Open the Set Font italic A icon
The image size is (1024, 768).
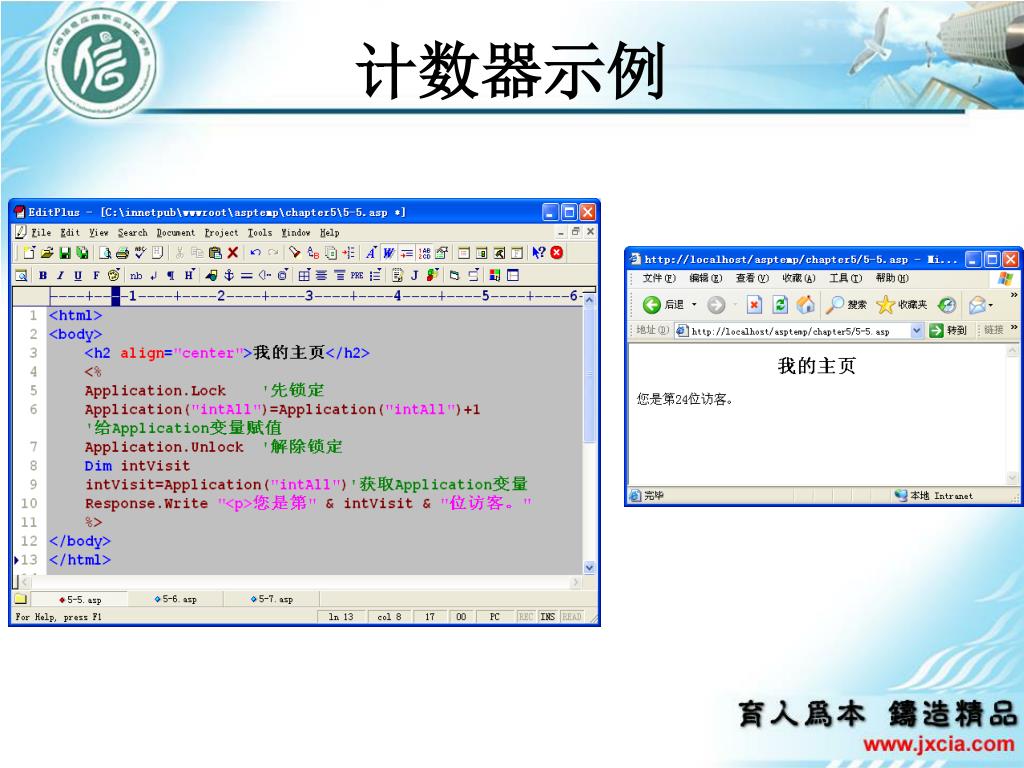coord(370,253)
